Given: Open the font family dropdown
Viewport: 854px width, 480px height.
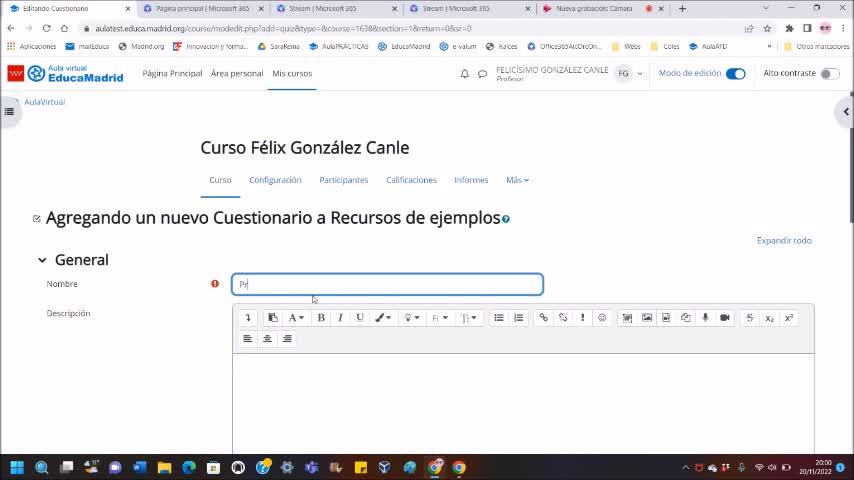Looking at the screenshot, I should click(440, 318).
